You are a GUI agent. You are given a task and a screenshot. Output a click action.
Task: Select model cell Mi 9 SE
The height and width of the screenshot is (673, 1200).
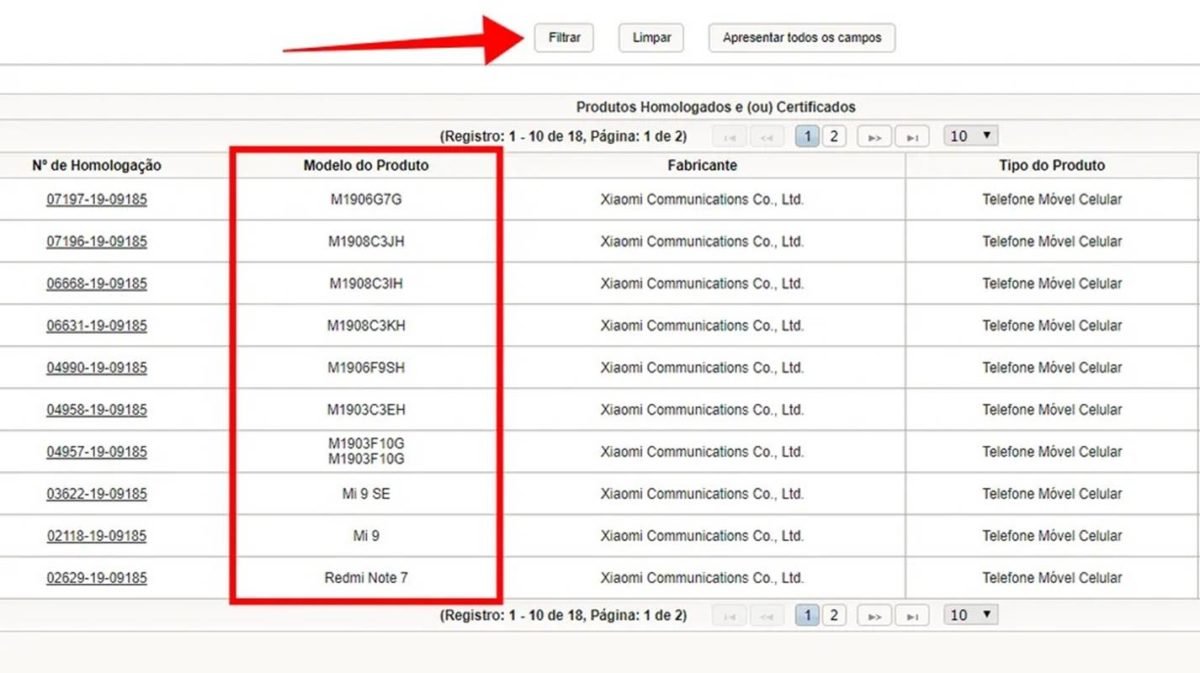pyautogui.click(x=366, y=493)
